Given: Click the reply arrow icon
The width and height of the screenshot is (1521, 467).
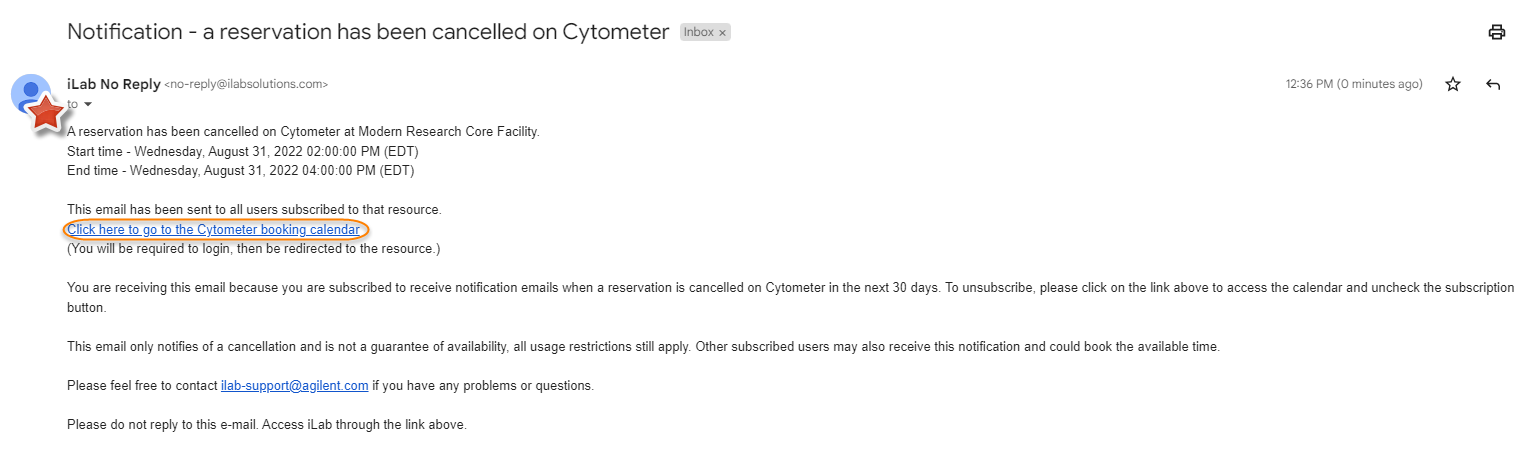Looking at the screenshot, I should pos(1493,85).
